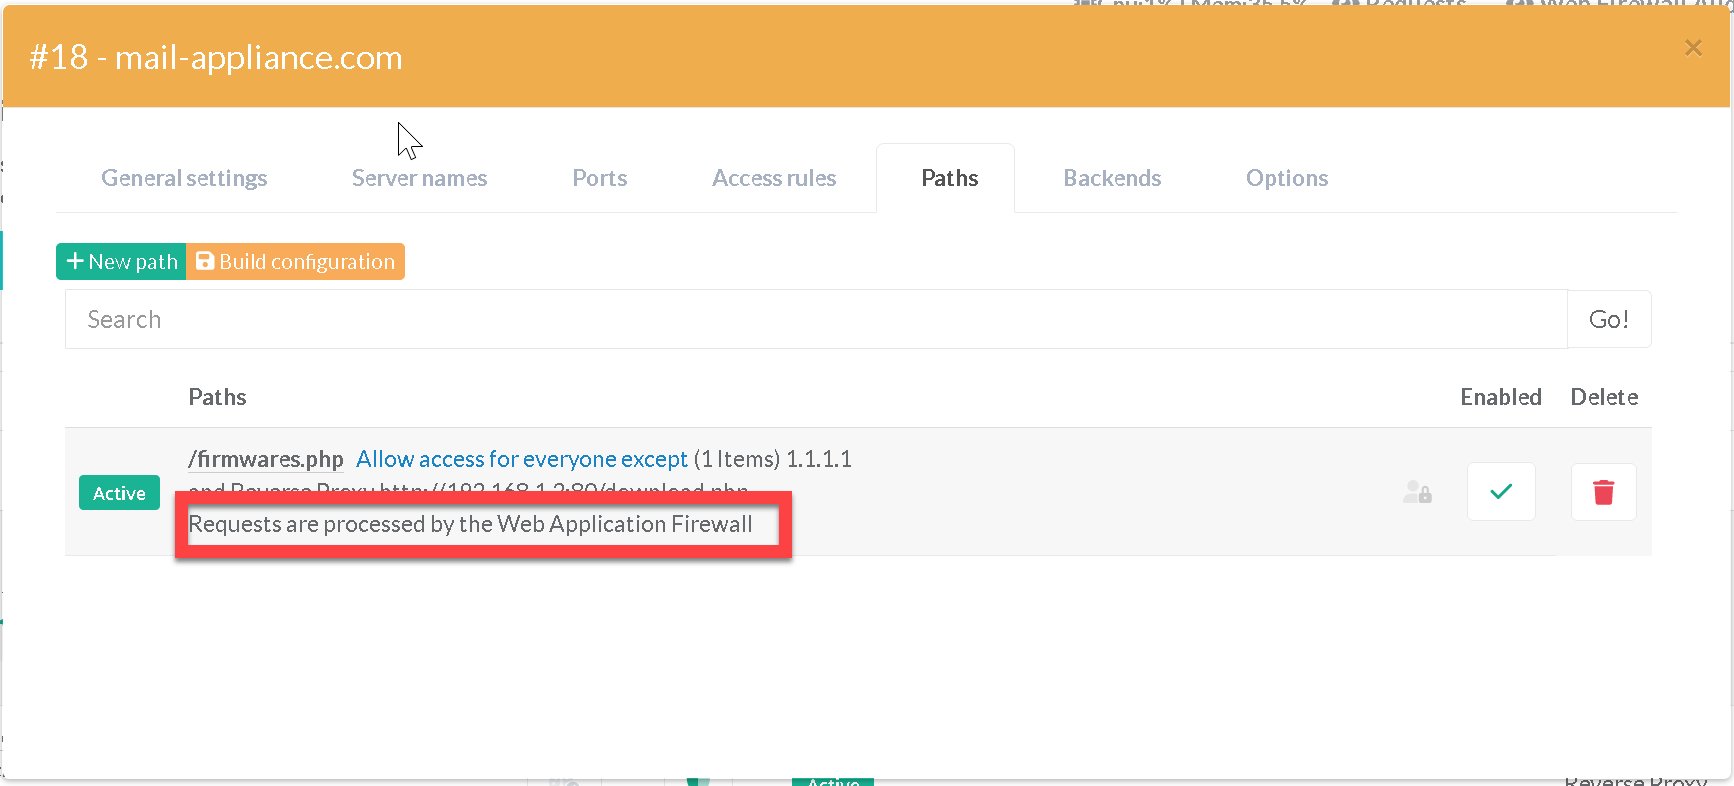Click the green Active status badge

click(x=119, y=493)
